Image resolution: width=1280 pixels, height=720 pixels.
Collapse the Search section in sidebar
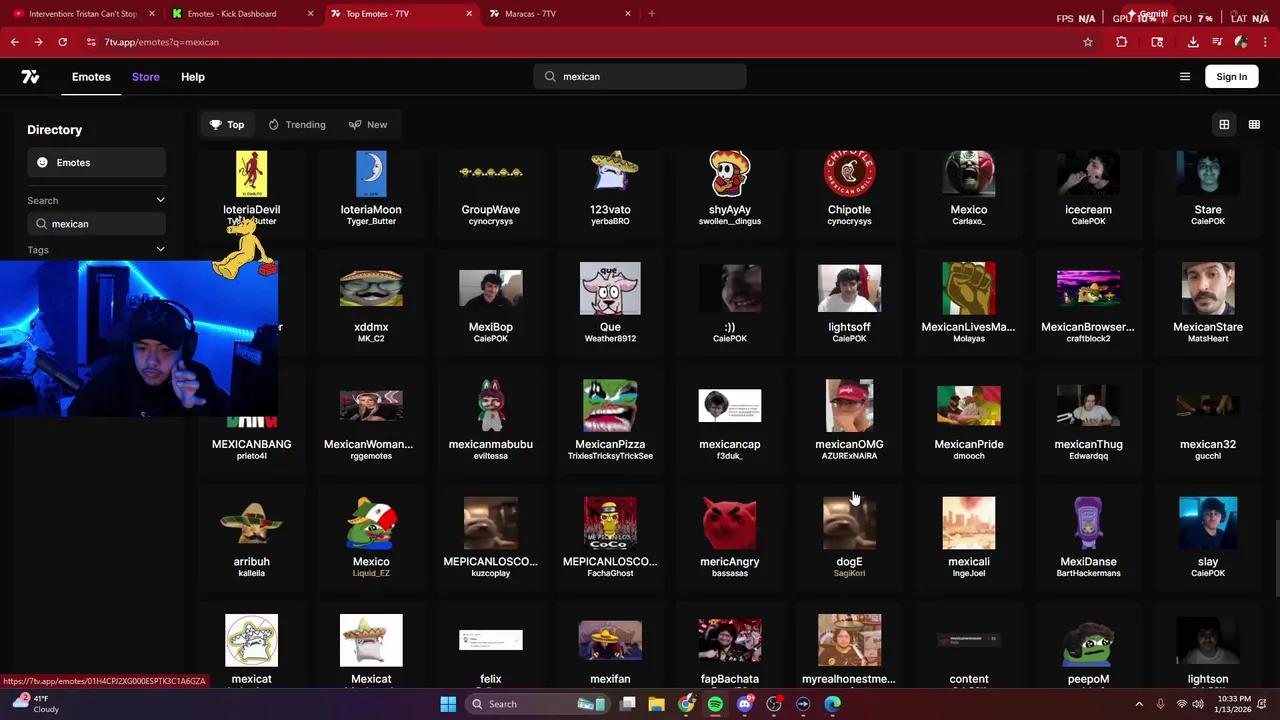coord(160,200)
